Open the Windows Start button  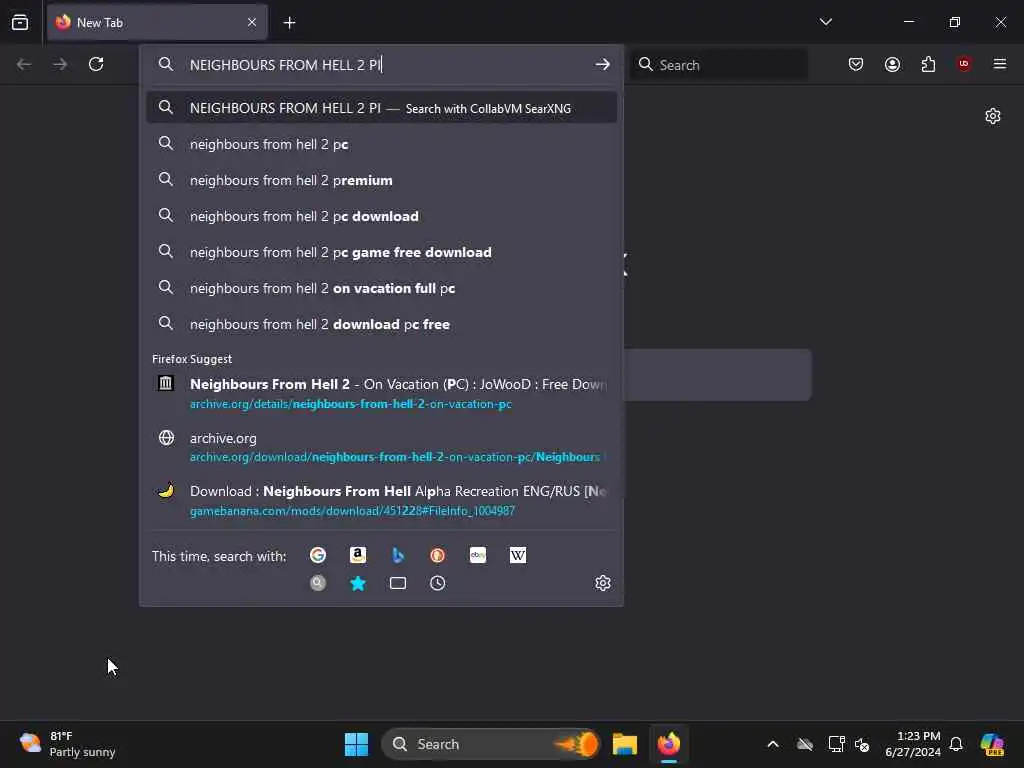click(357, 744)
